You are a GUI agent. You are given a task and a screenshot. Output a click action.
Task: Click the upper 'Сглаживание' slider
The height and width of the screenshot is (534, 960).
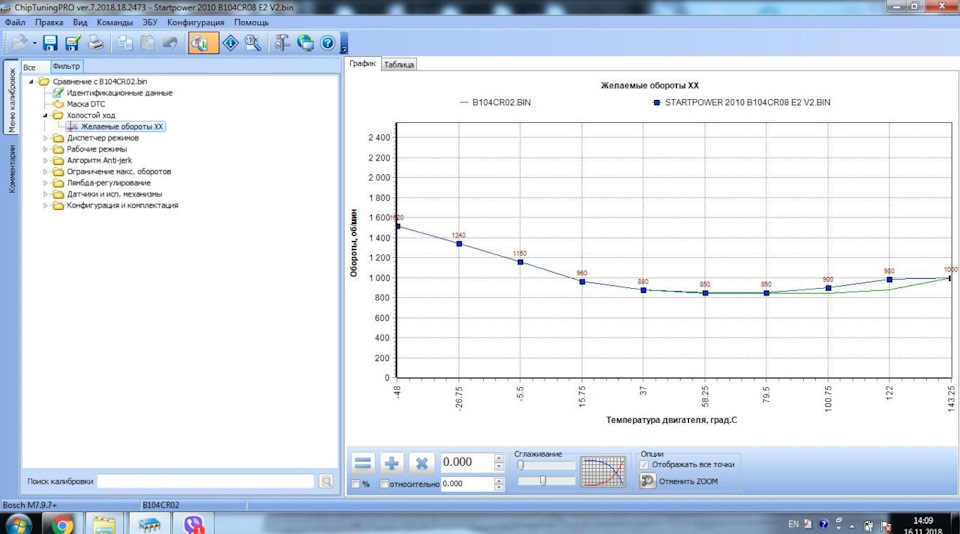[546, 465]
